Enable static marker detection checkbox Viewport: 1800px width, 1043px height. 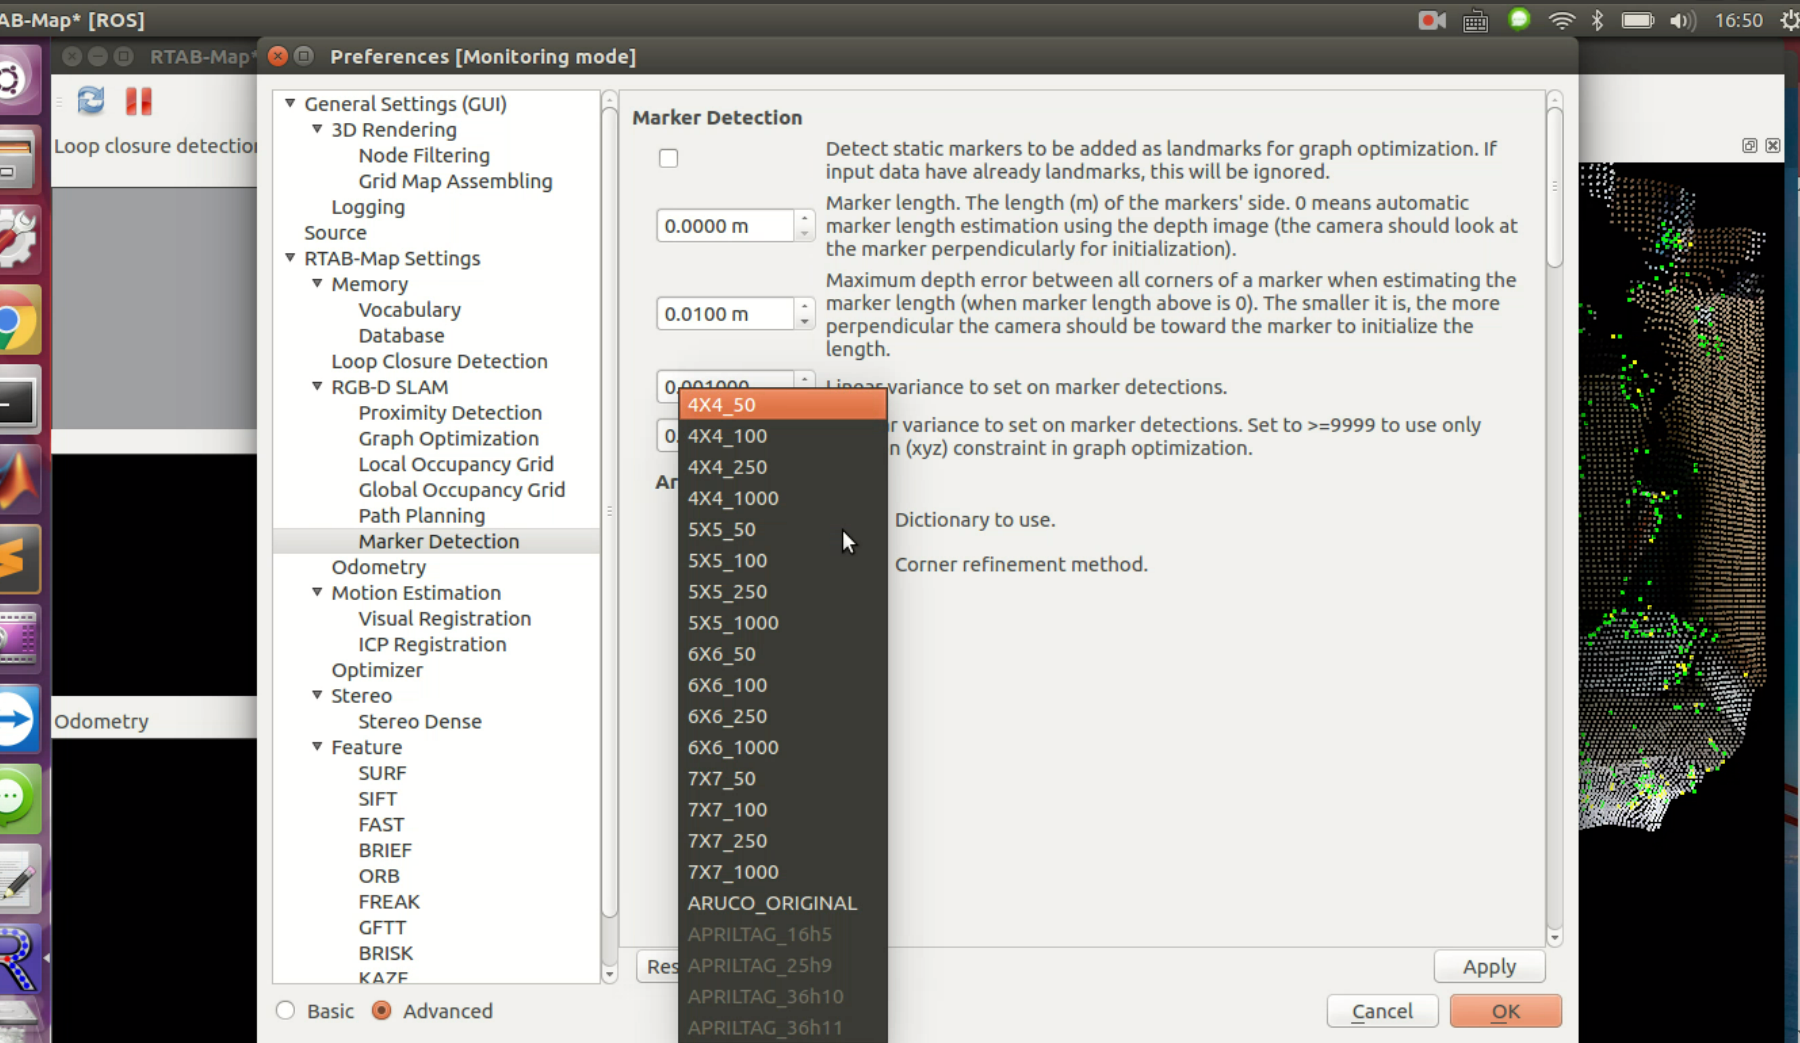668,157
